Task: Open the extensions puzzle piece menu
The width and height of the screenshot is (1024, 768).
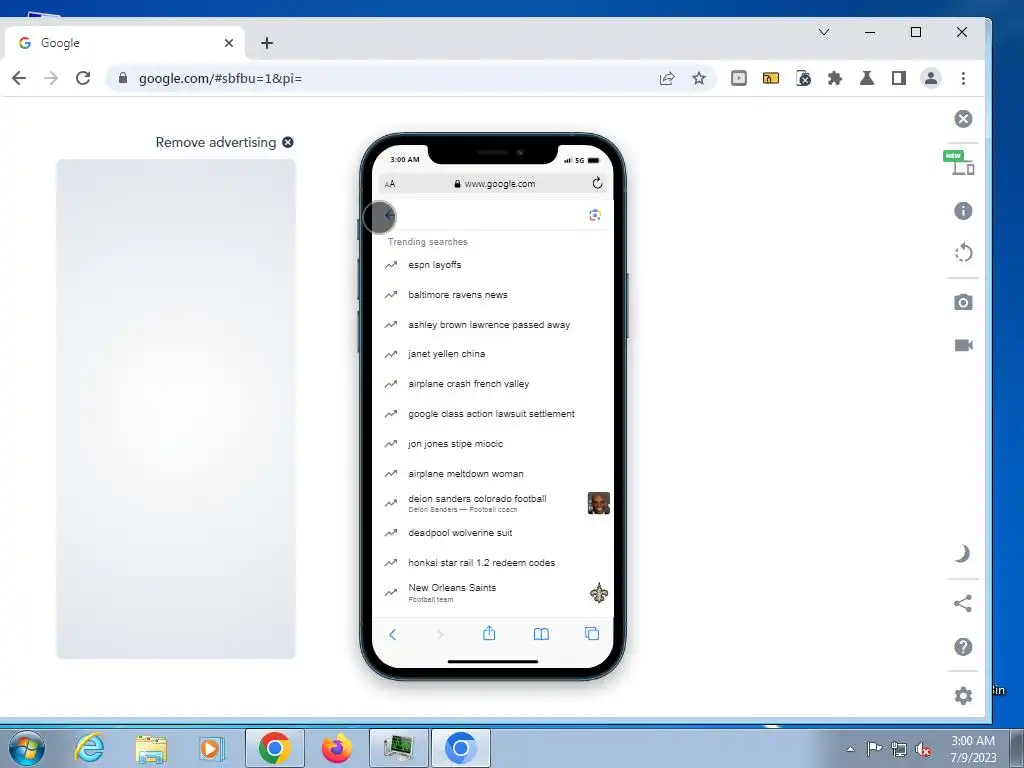Action: (835, 78)
